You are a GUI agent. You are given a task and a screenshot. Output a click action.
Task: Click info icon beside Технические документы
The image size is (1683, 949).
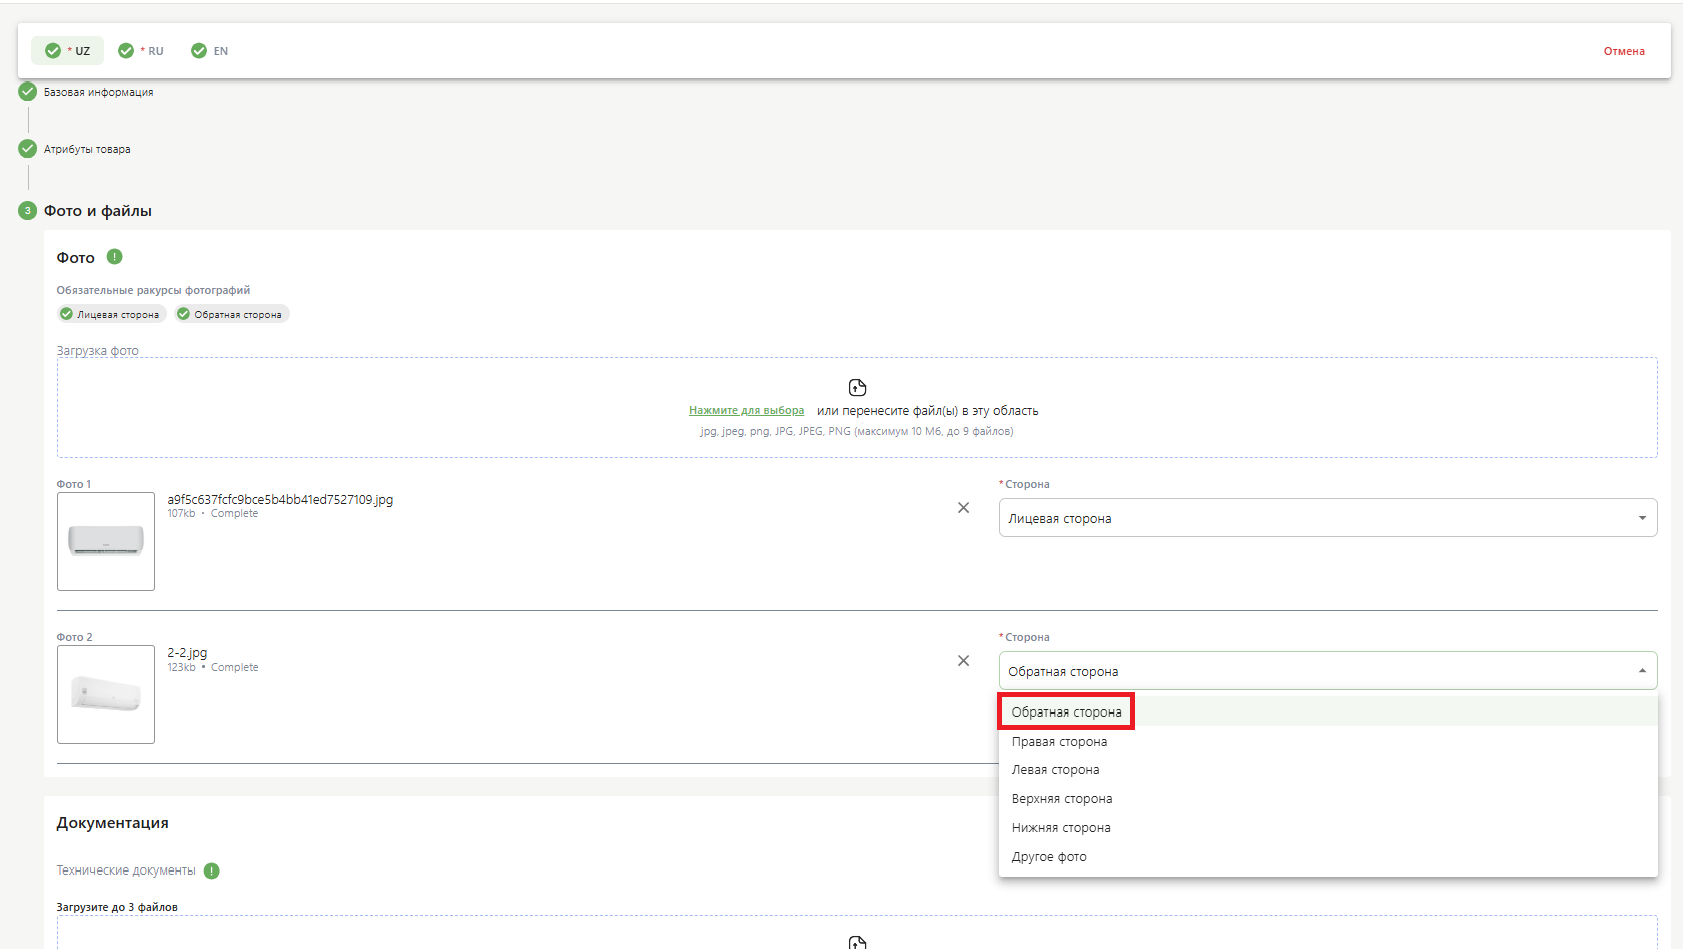(212, 871)
